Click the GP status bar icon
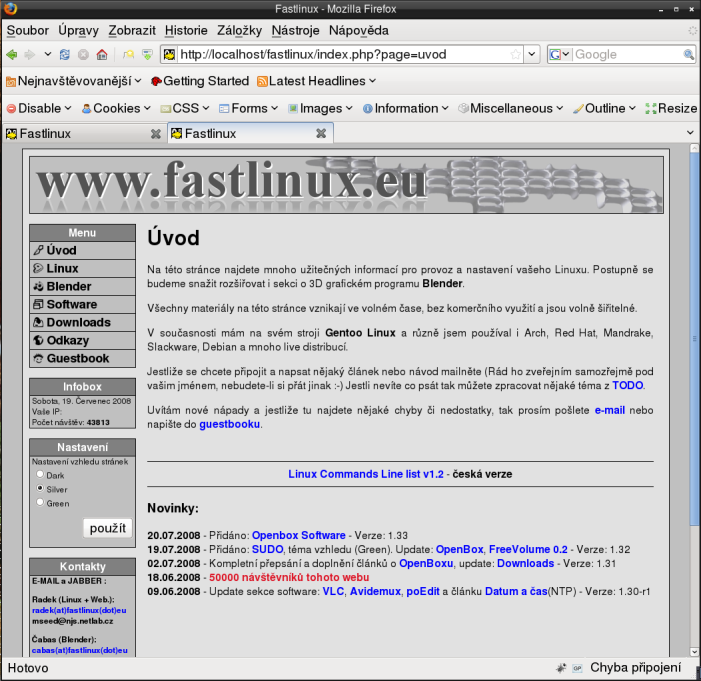 [x=577, y=668]
